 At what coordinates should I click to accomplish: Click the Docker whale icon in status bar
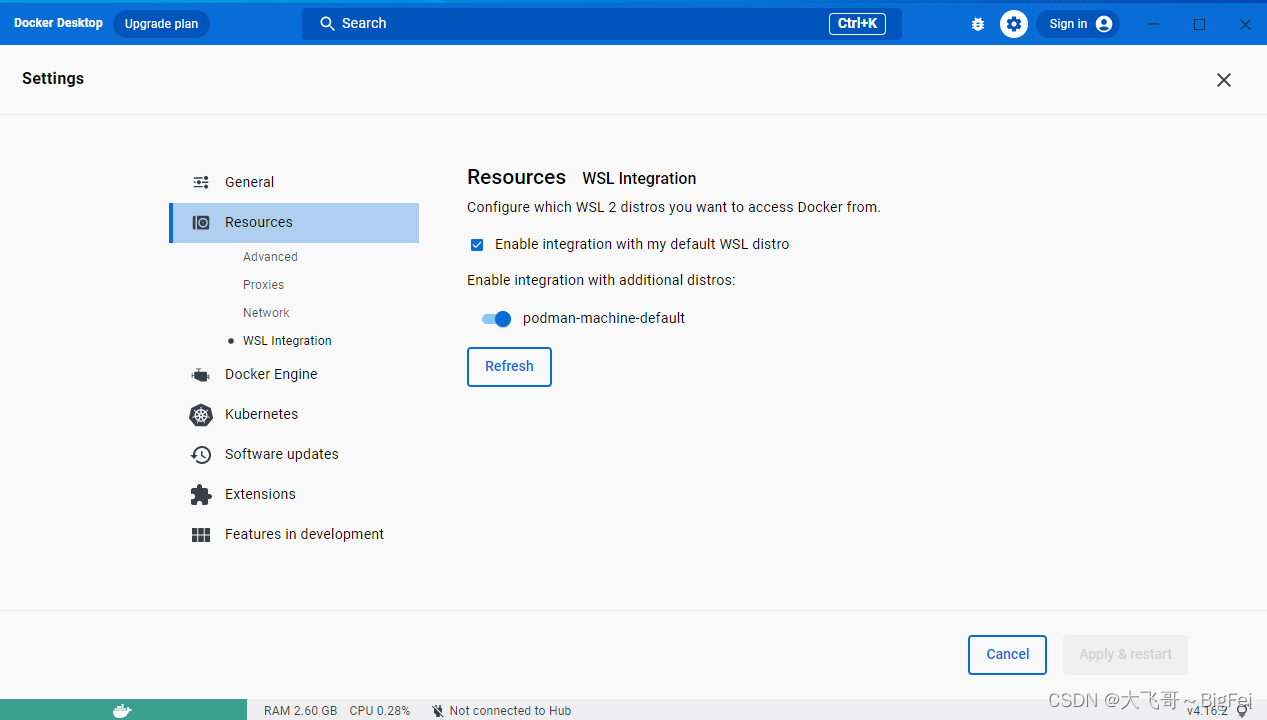click(x=122, y=709)
